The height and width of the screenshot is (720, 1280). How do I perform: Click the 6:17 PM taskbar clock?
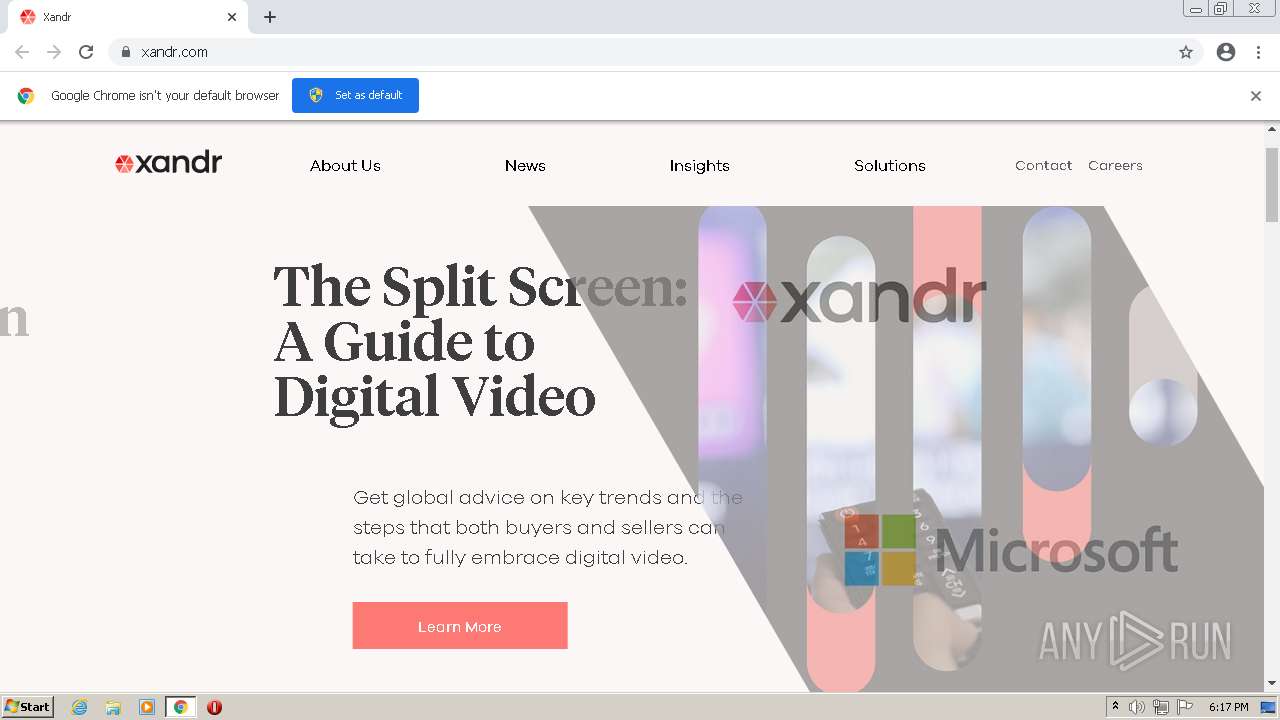tap(1228, 707)
